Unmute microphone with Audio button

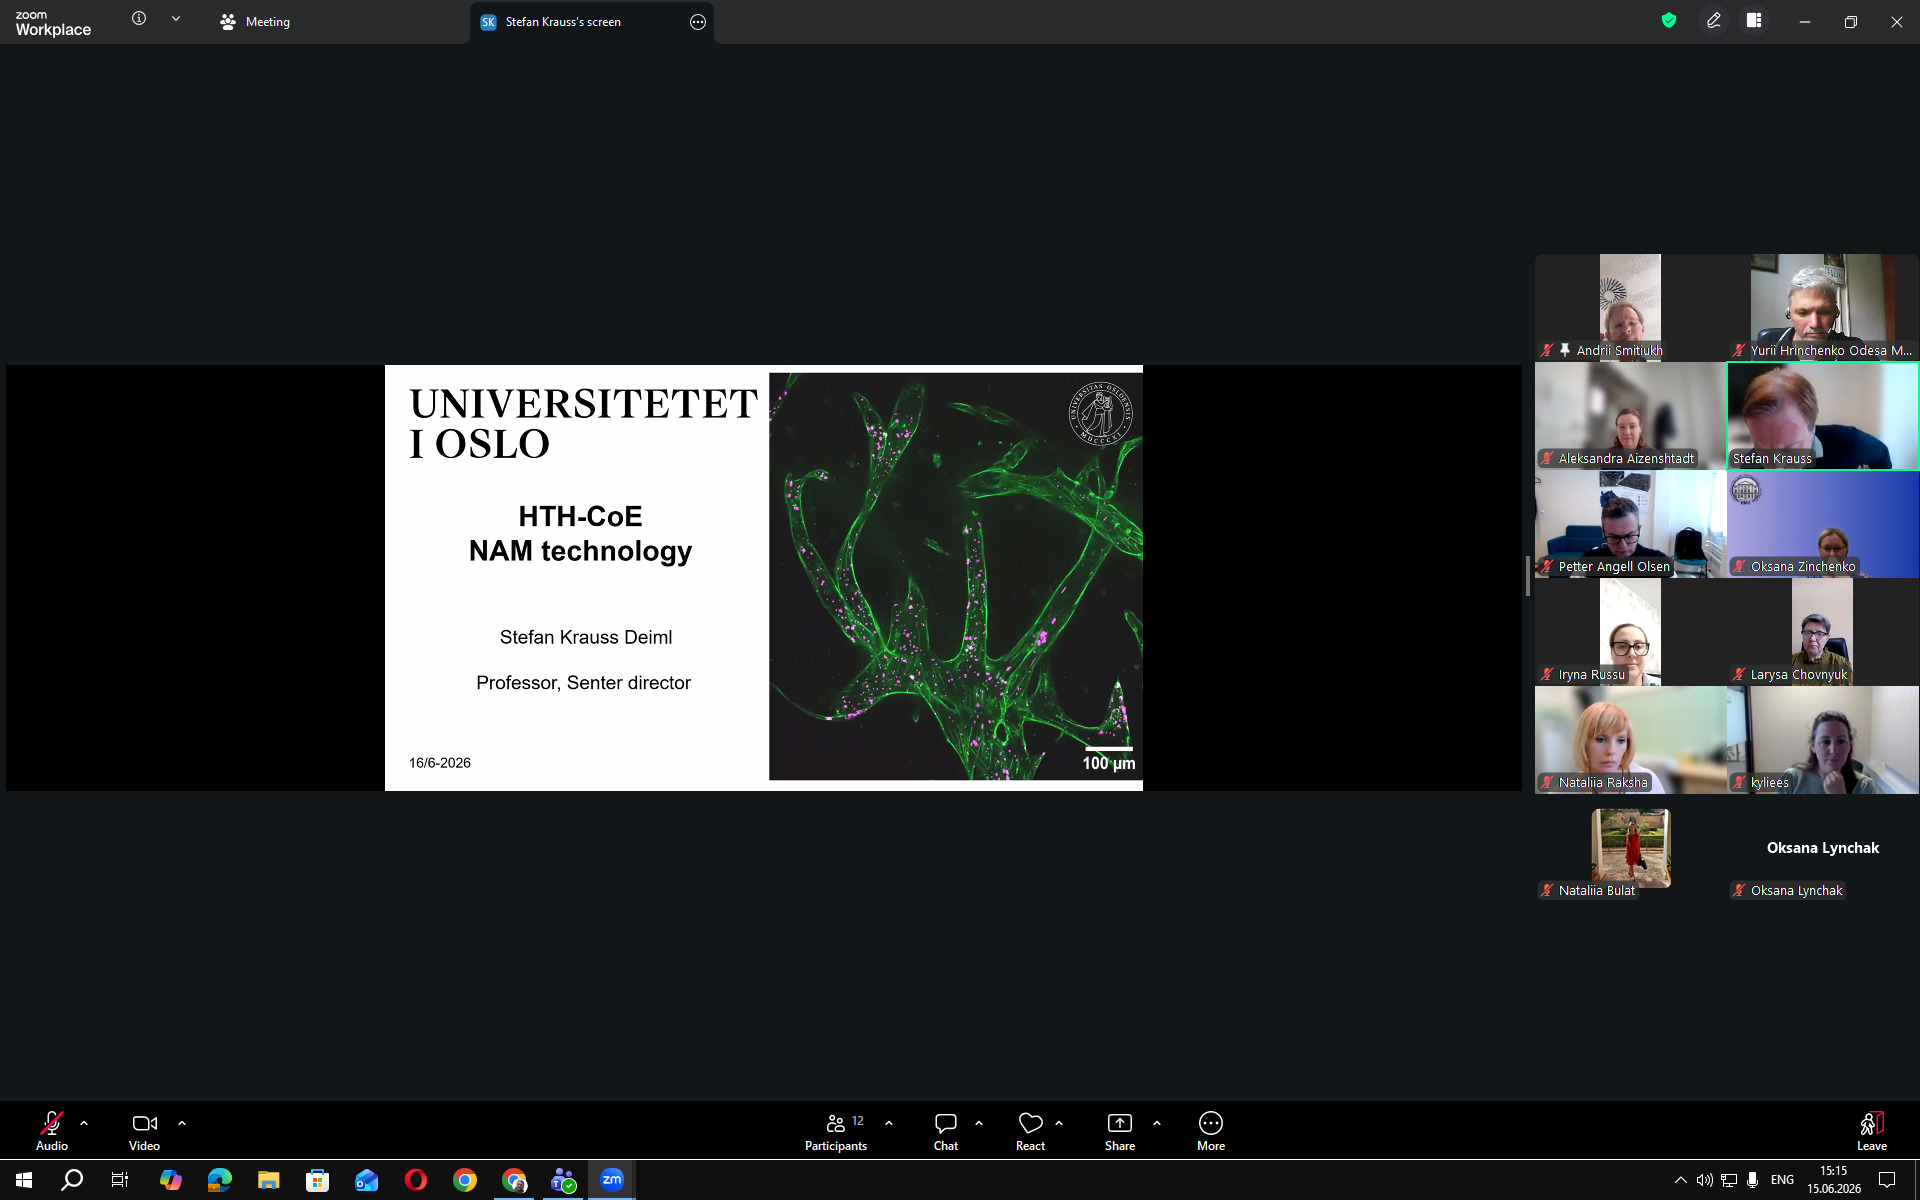coord(52,1131)
